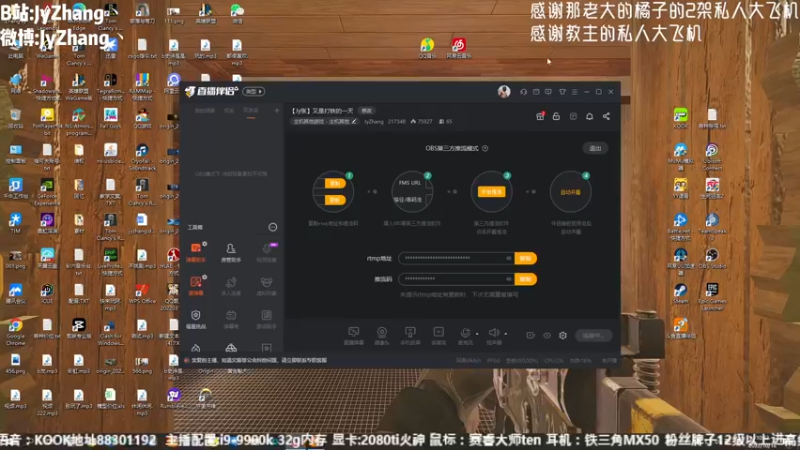The image size is (800, 450).
Task: Open the 虚拟形象 tool in toolbox
Action: [266, 286]
